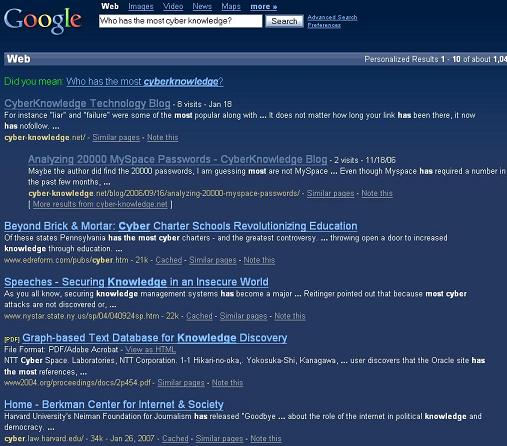The width and height of the screenshot is (507, 446).
Task: Switch to the Video tab
Action: 173,6
